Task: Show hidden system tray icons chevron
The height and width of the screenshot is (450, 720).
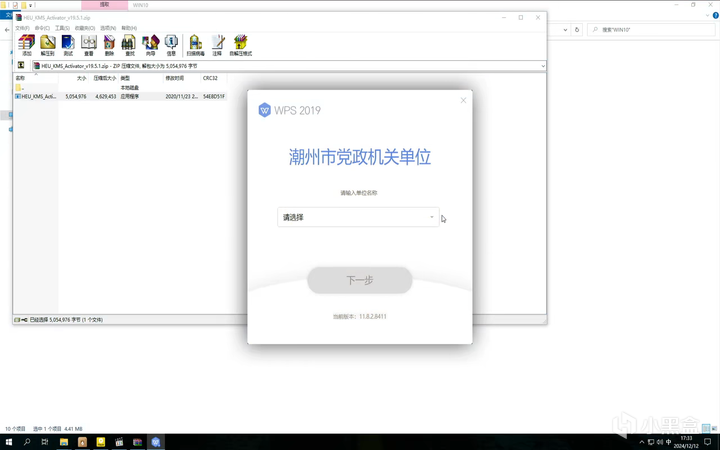Action: [641, 442]
